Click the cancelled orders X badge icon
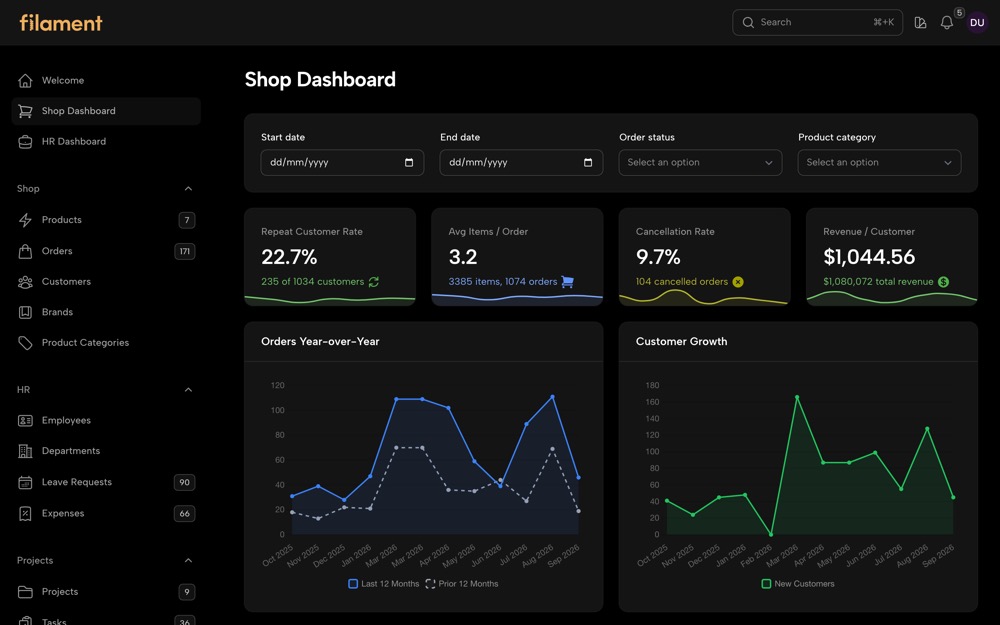Image resolution: width=1000 pixels, height=625 pixels. [x=738, y=282]
